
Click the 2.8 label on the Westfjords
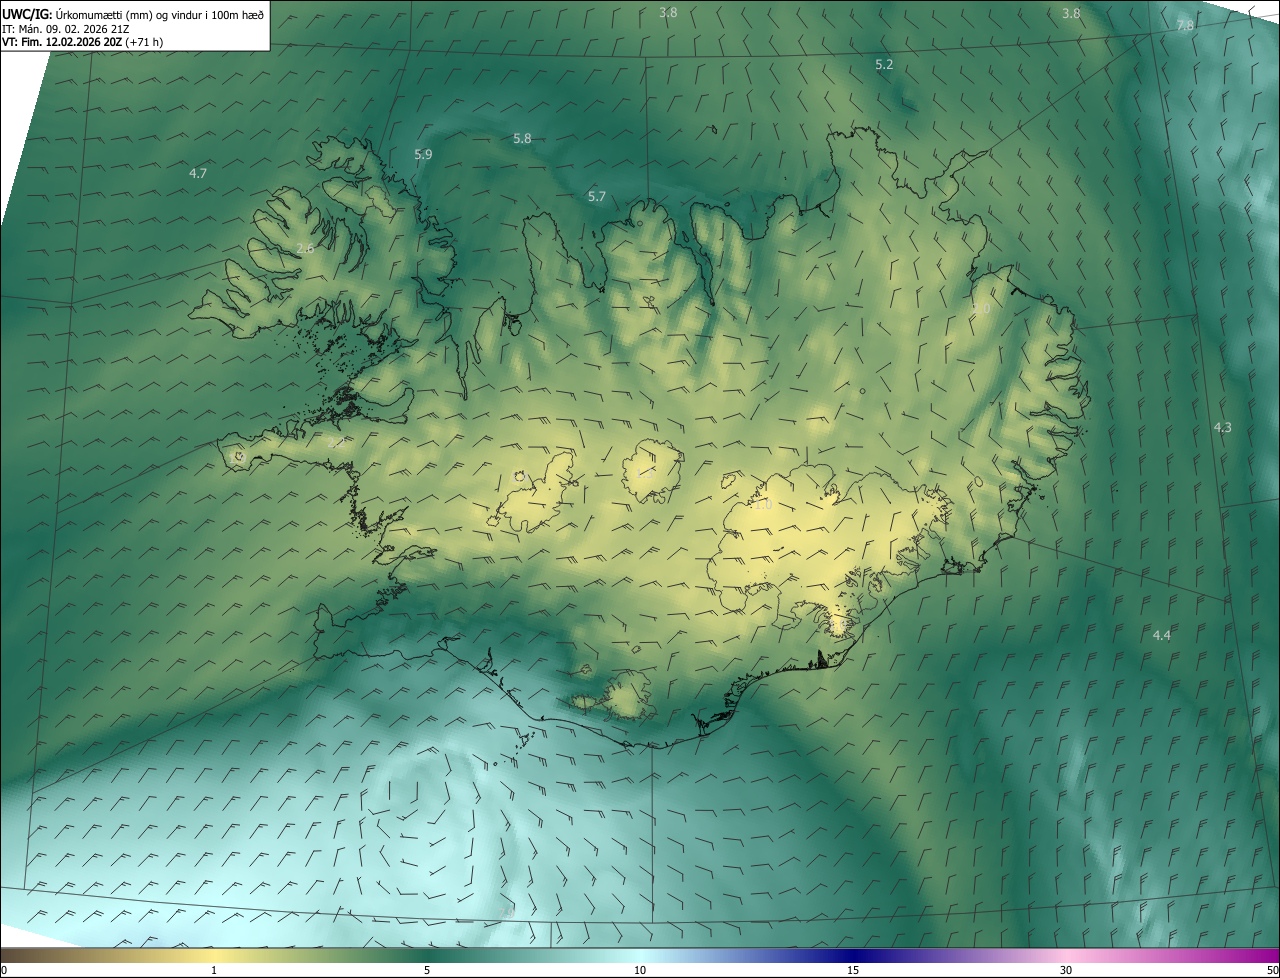tap(305, 248)
